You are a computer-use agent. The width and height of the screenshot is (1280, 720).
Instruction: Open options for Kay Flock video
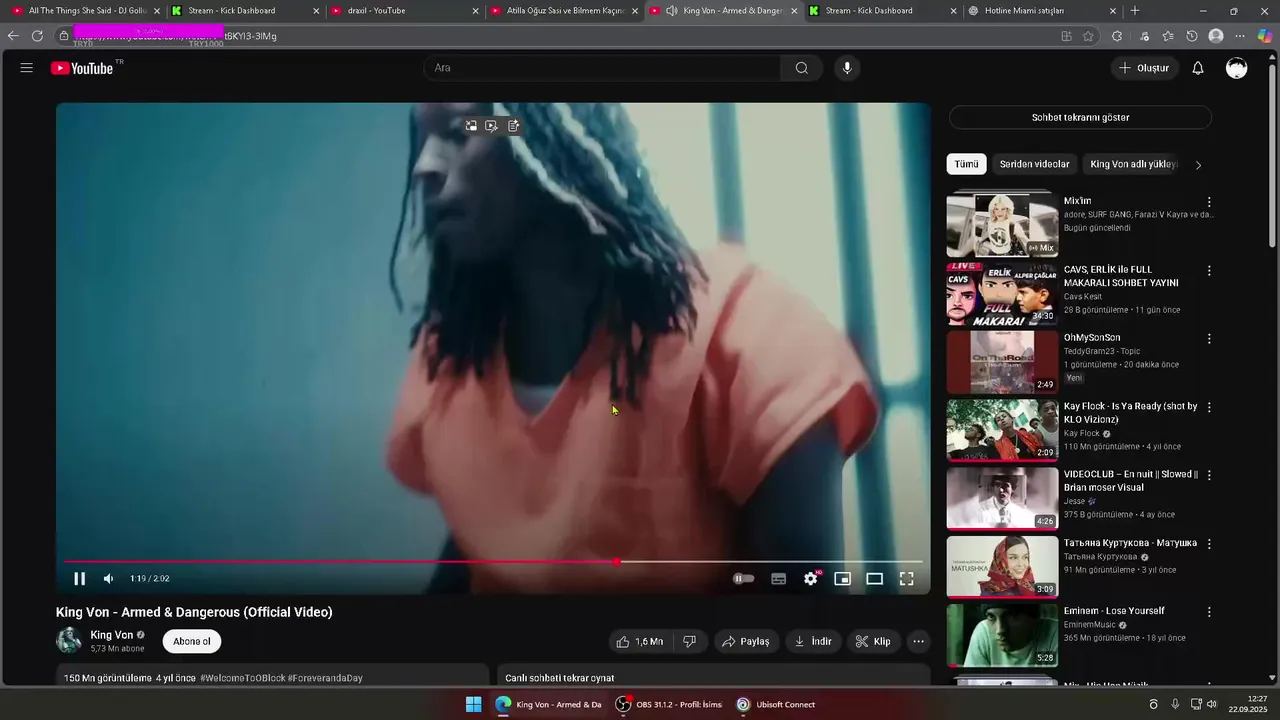click(x=1209, y=408)
